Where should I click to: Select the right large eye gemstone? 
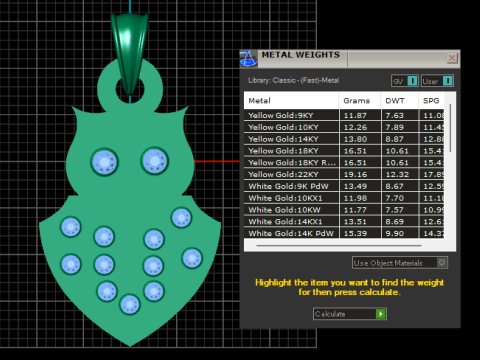(x=155, y=161)
